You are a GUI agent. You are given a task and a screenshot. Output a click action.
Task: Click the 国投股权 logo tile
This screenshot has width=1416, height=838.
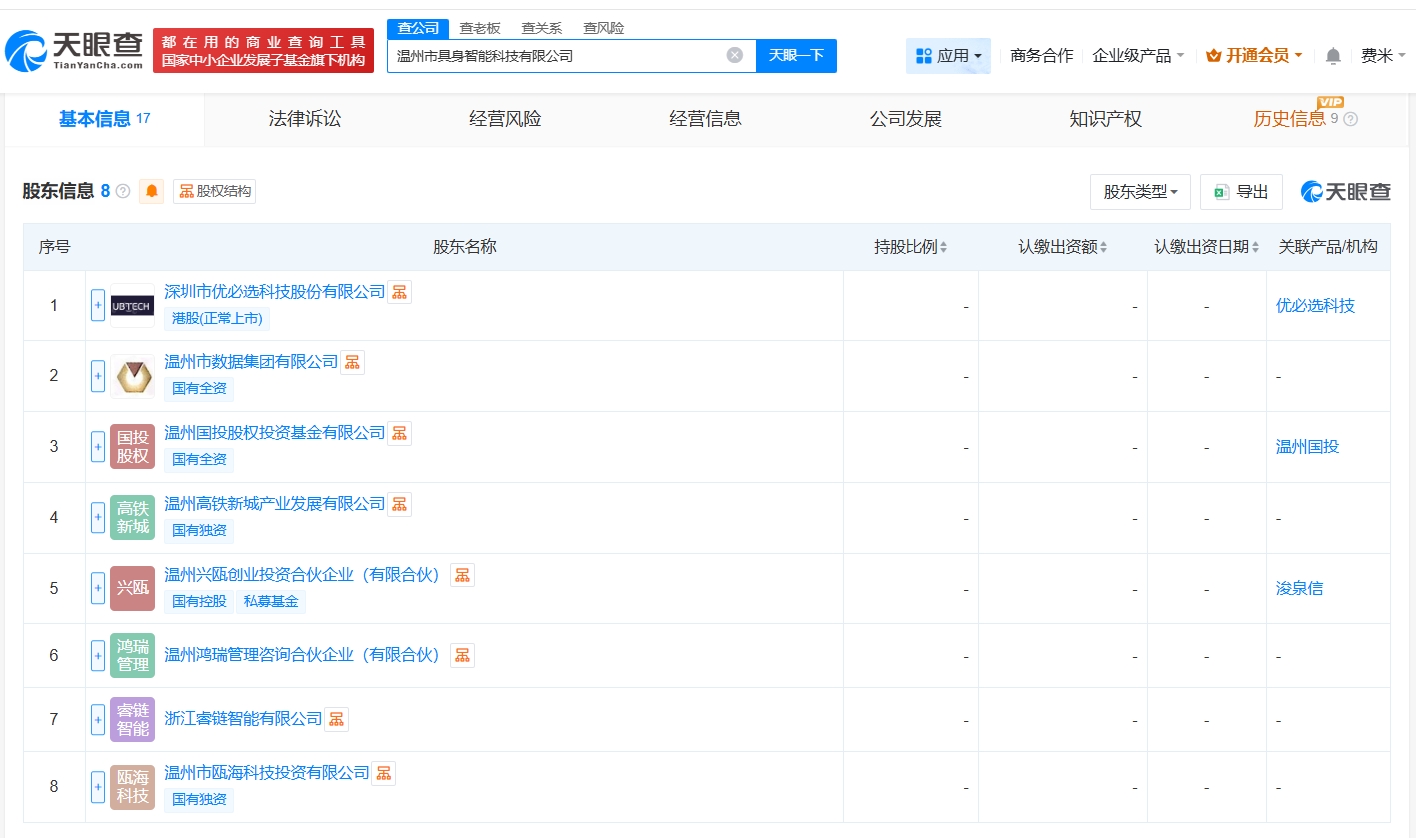coord(132,447)
